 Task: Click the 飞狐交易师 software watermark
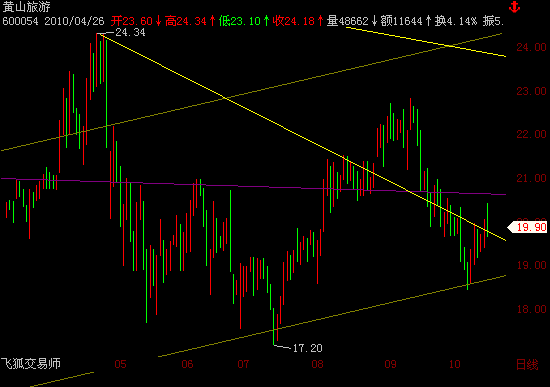(x=31, y=363)
